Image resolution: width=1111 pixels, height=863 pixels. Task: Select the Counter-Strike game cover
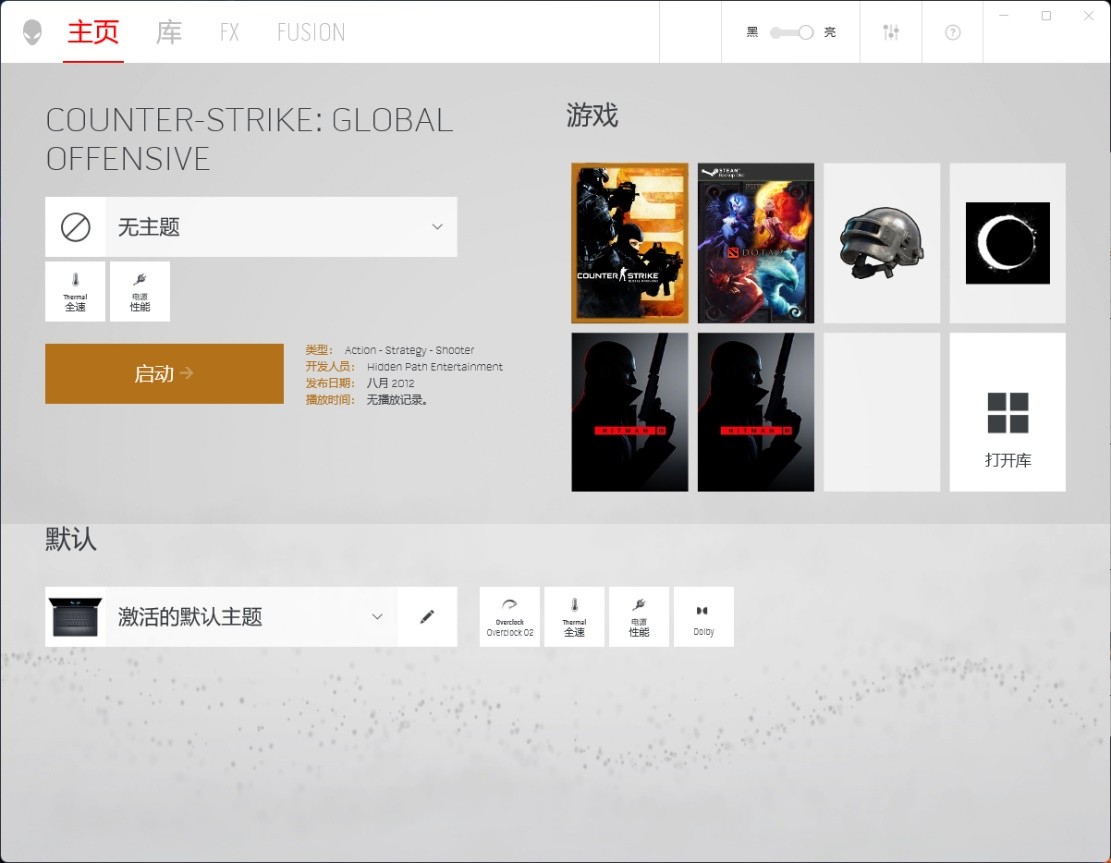(630, 243)
